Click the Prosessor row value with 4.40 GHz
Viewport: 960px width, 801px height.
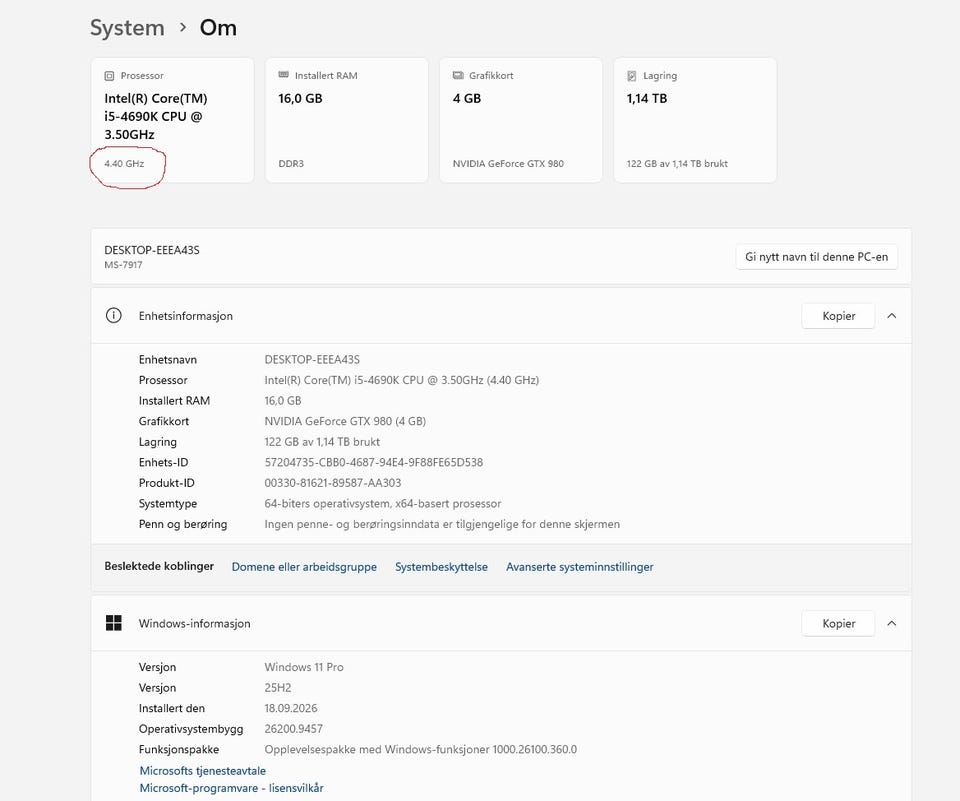pos(402,380)
